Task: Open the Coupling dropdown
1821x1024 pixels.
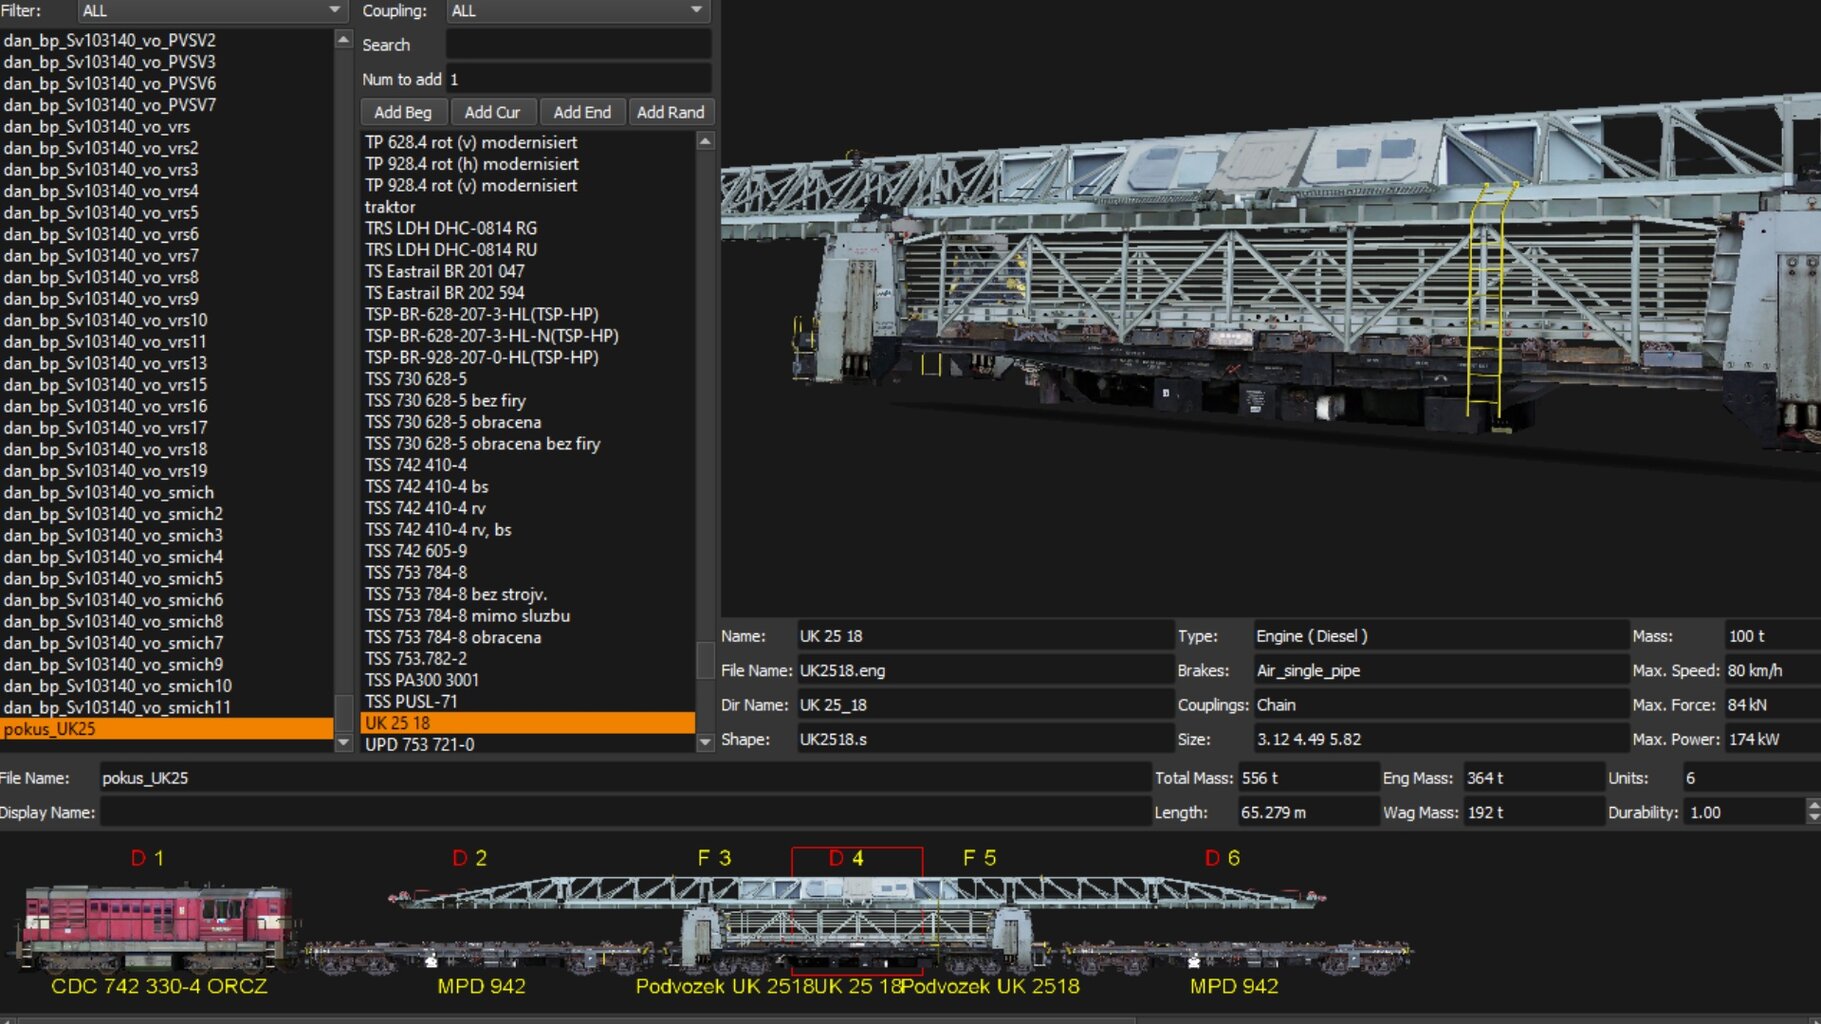Action: coord(577,11)
